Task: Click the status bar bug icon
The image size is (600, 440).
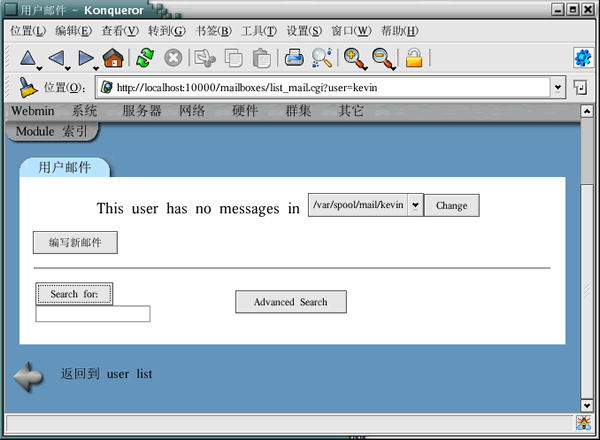Action: click(x=583, y=423)
